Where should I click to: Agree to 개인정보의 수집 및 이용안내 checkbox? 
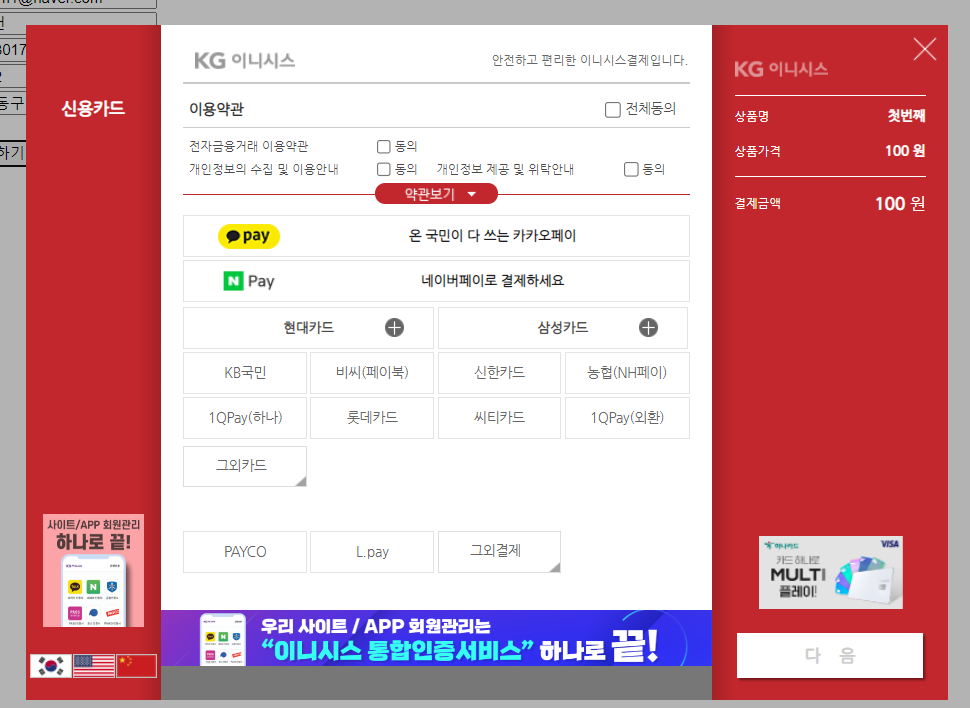pos(384,170)
